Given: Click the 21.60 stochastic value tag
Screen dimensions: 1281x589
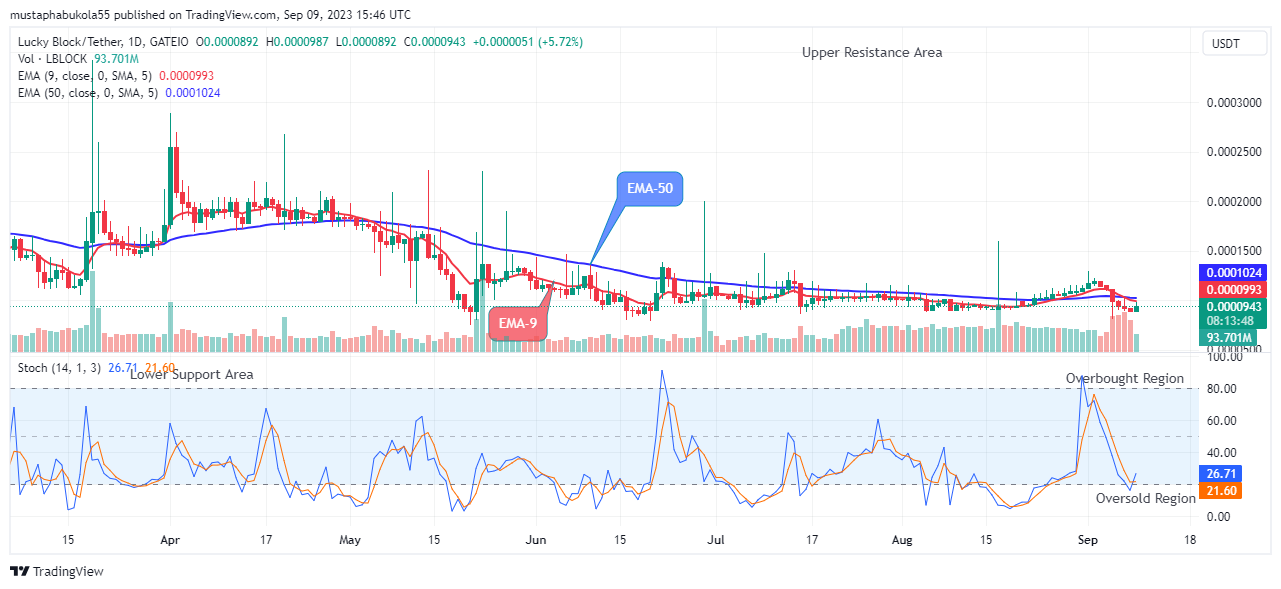Looking at the screenshot, I should point(1222,490).
